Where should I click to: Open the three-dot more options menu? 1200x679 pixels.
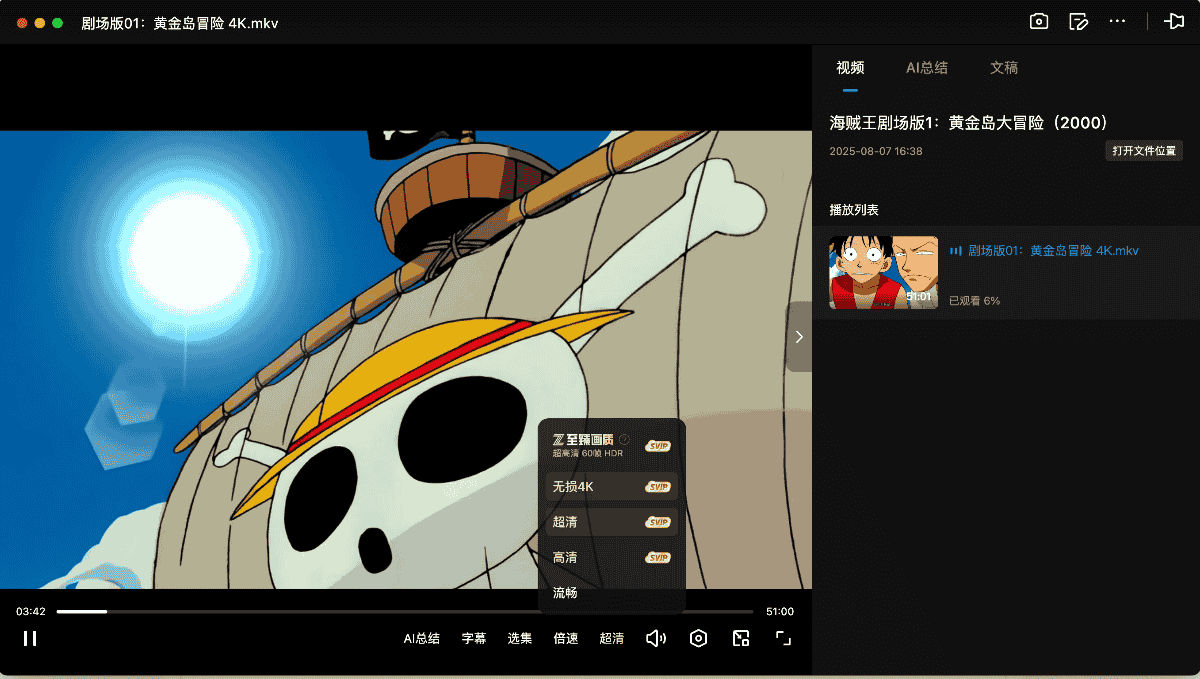point(1118,21)
